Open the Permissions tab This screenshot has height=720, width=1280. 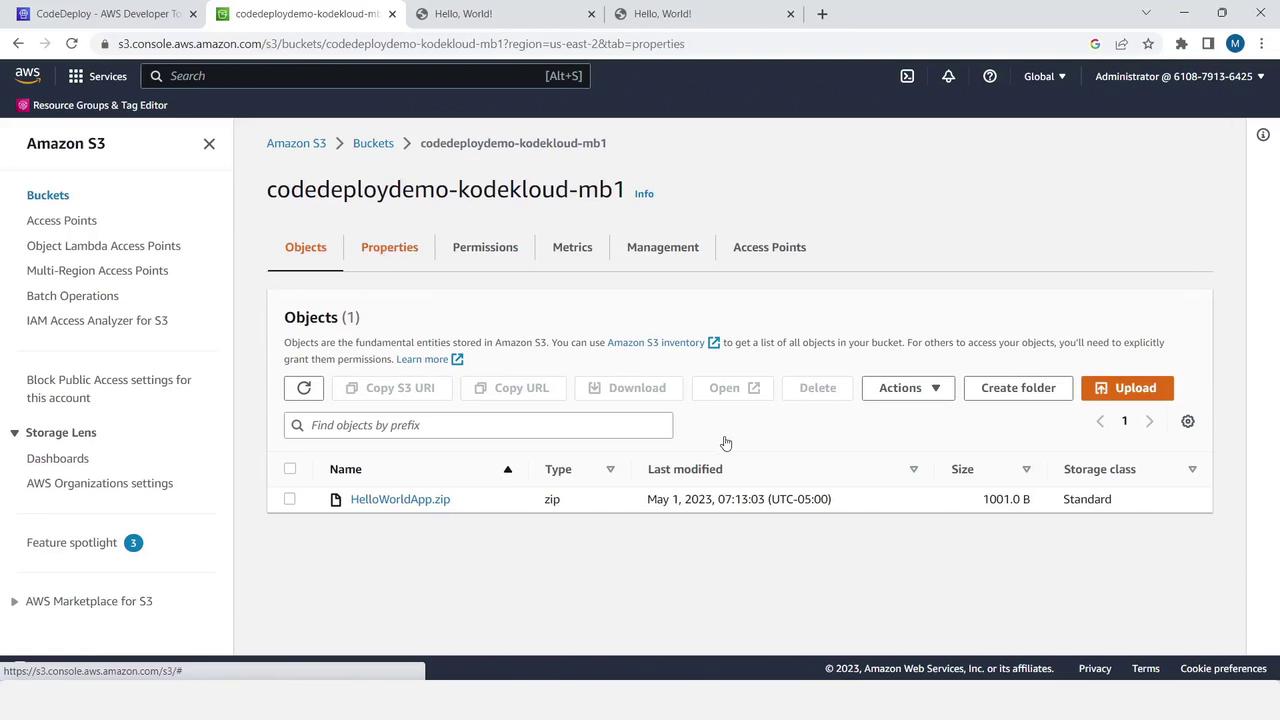click(485, 247)
